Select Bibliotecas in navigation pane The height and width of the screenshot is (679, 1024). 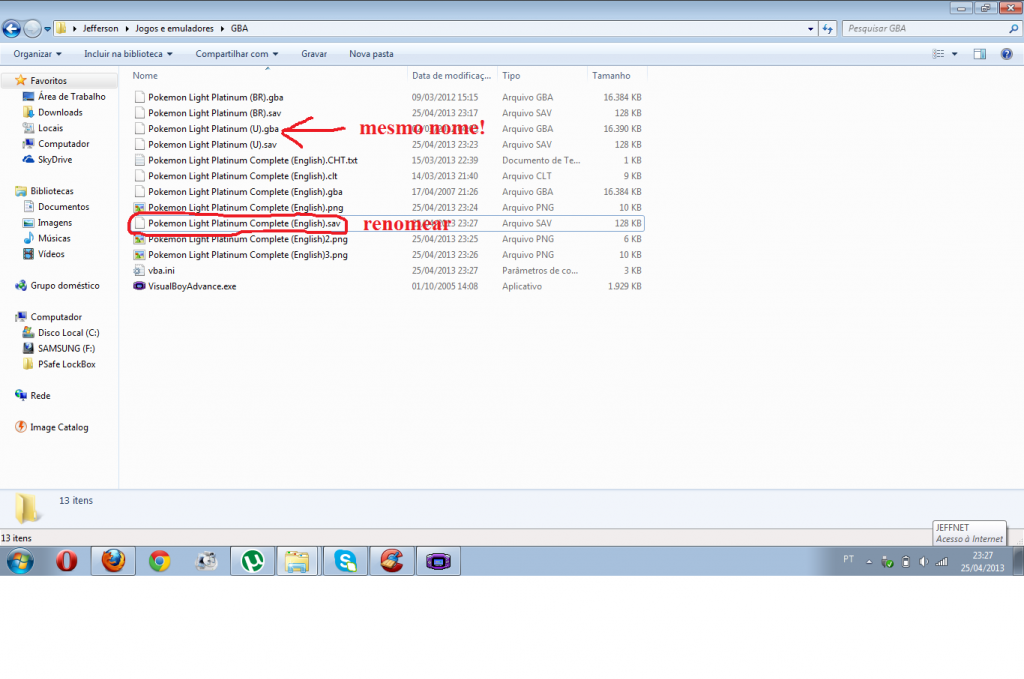44,191
